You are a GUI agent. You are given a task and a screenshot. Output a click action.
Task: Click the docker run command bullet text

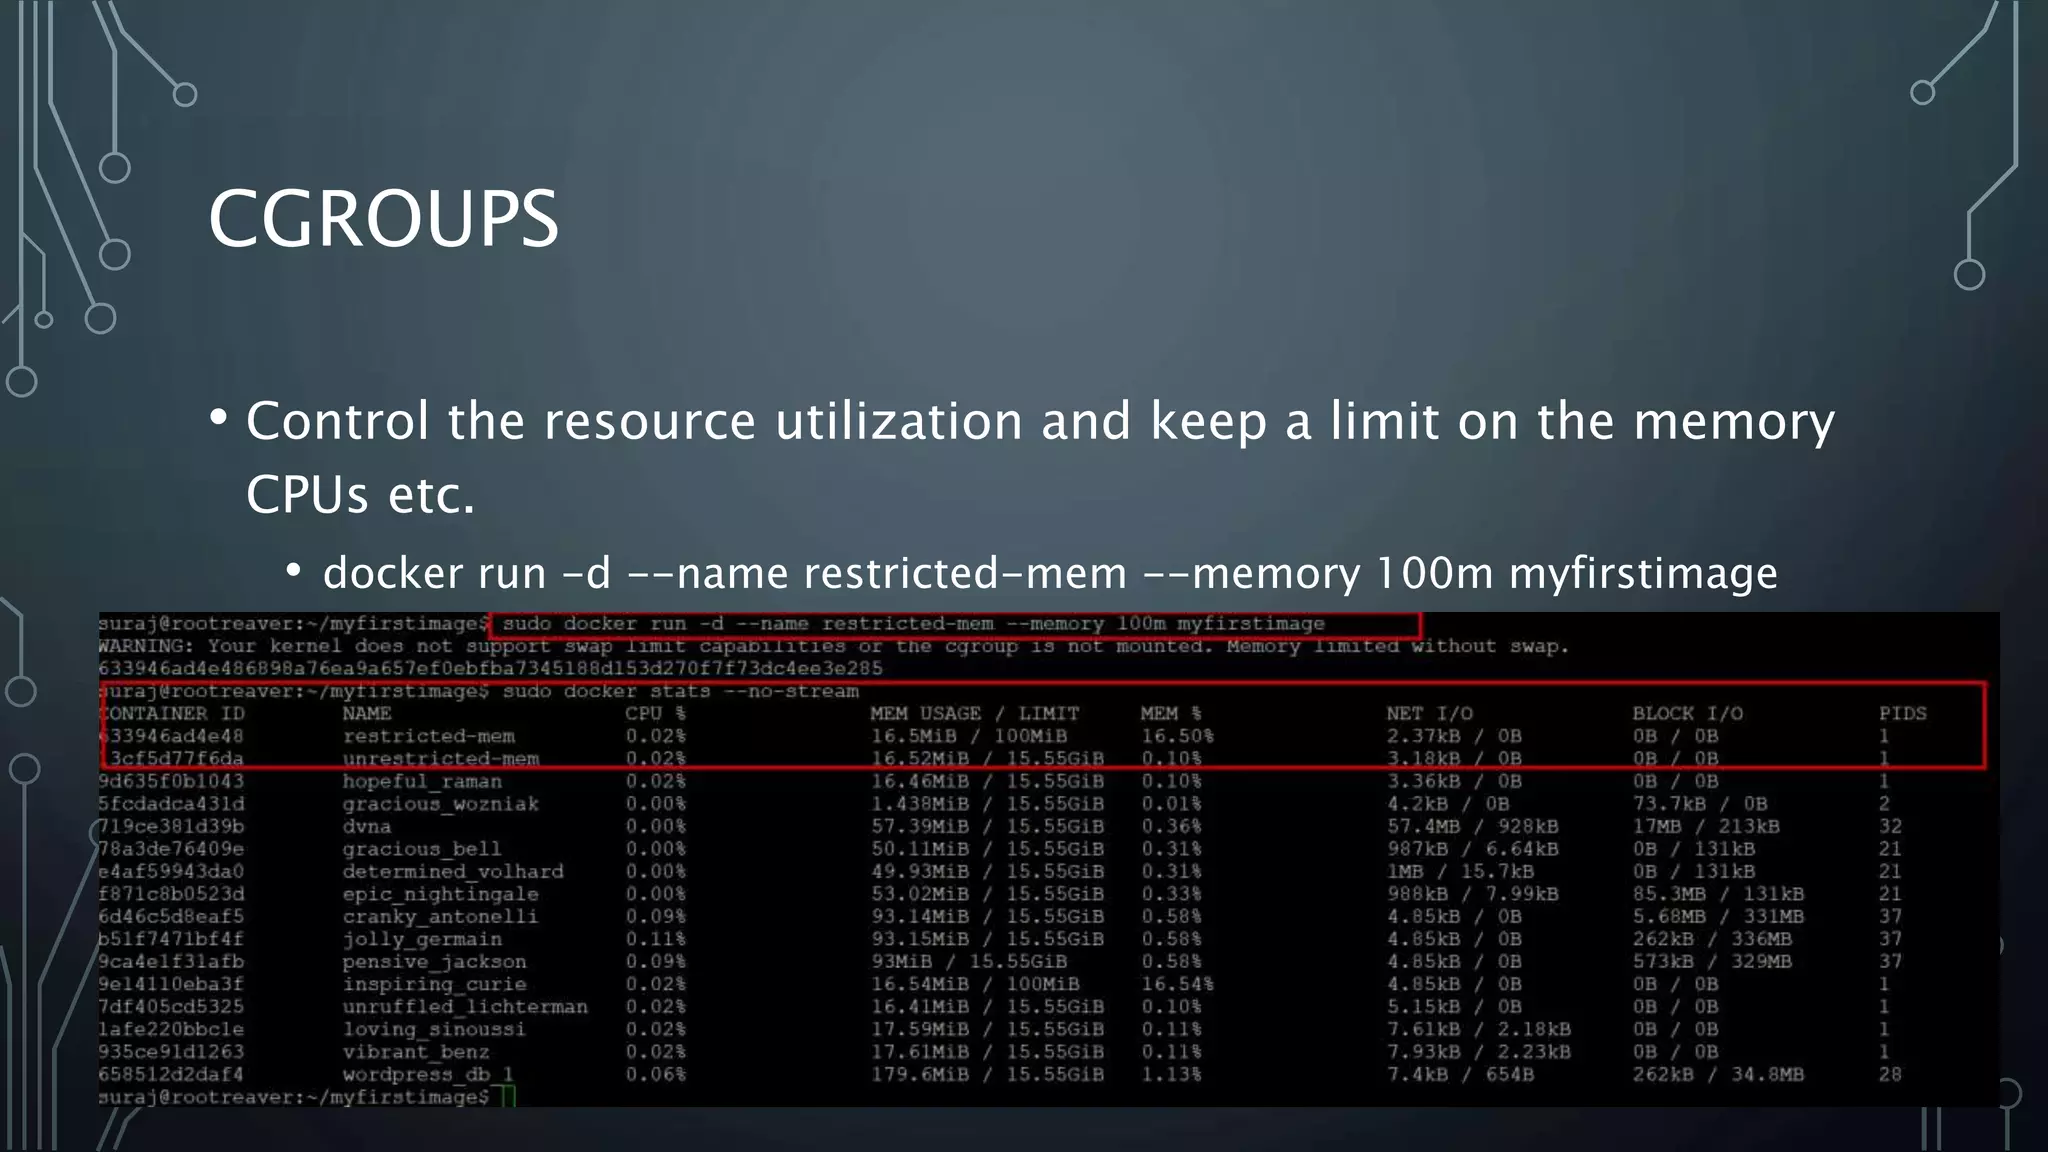click(x=1050, y=574)
